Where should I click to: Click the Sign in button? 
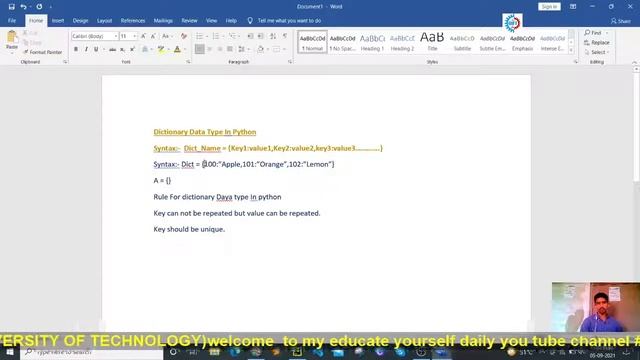coord(549,7)
